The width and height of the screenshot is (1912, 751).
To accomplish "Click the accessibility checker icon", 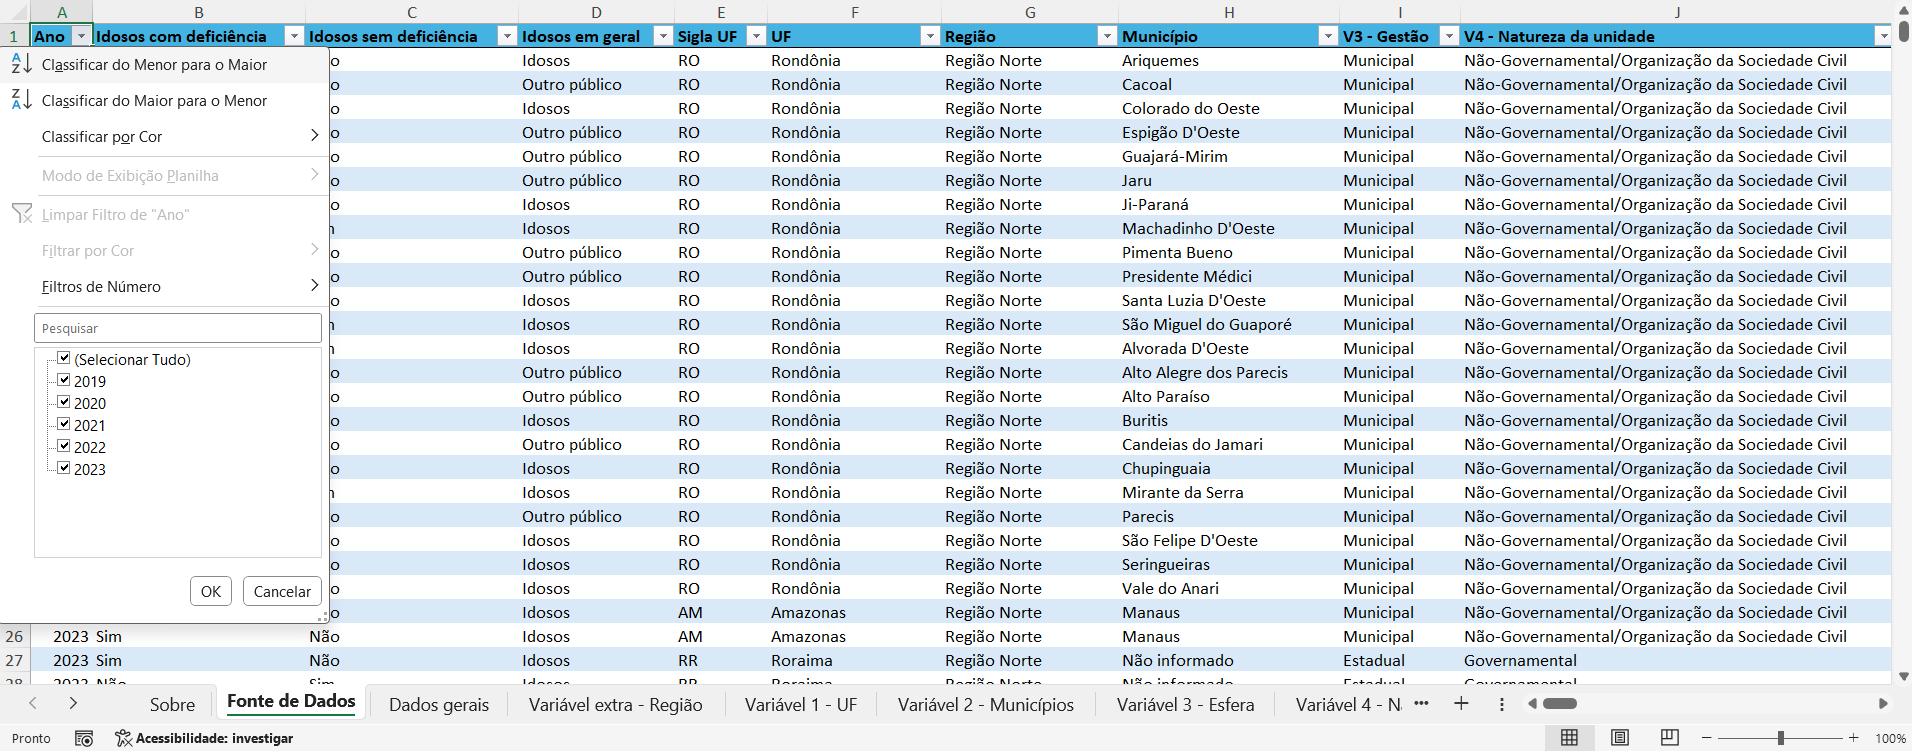I will pyautogui.click(x=123, y=738).
